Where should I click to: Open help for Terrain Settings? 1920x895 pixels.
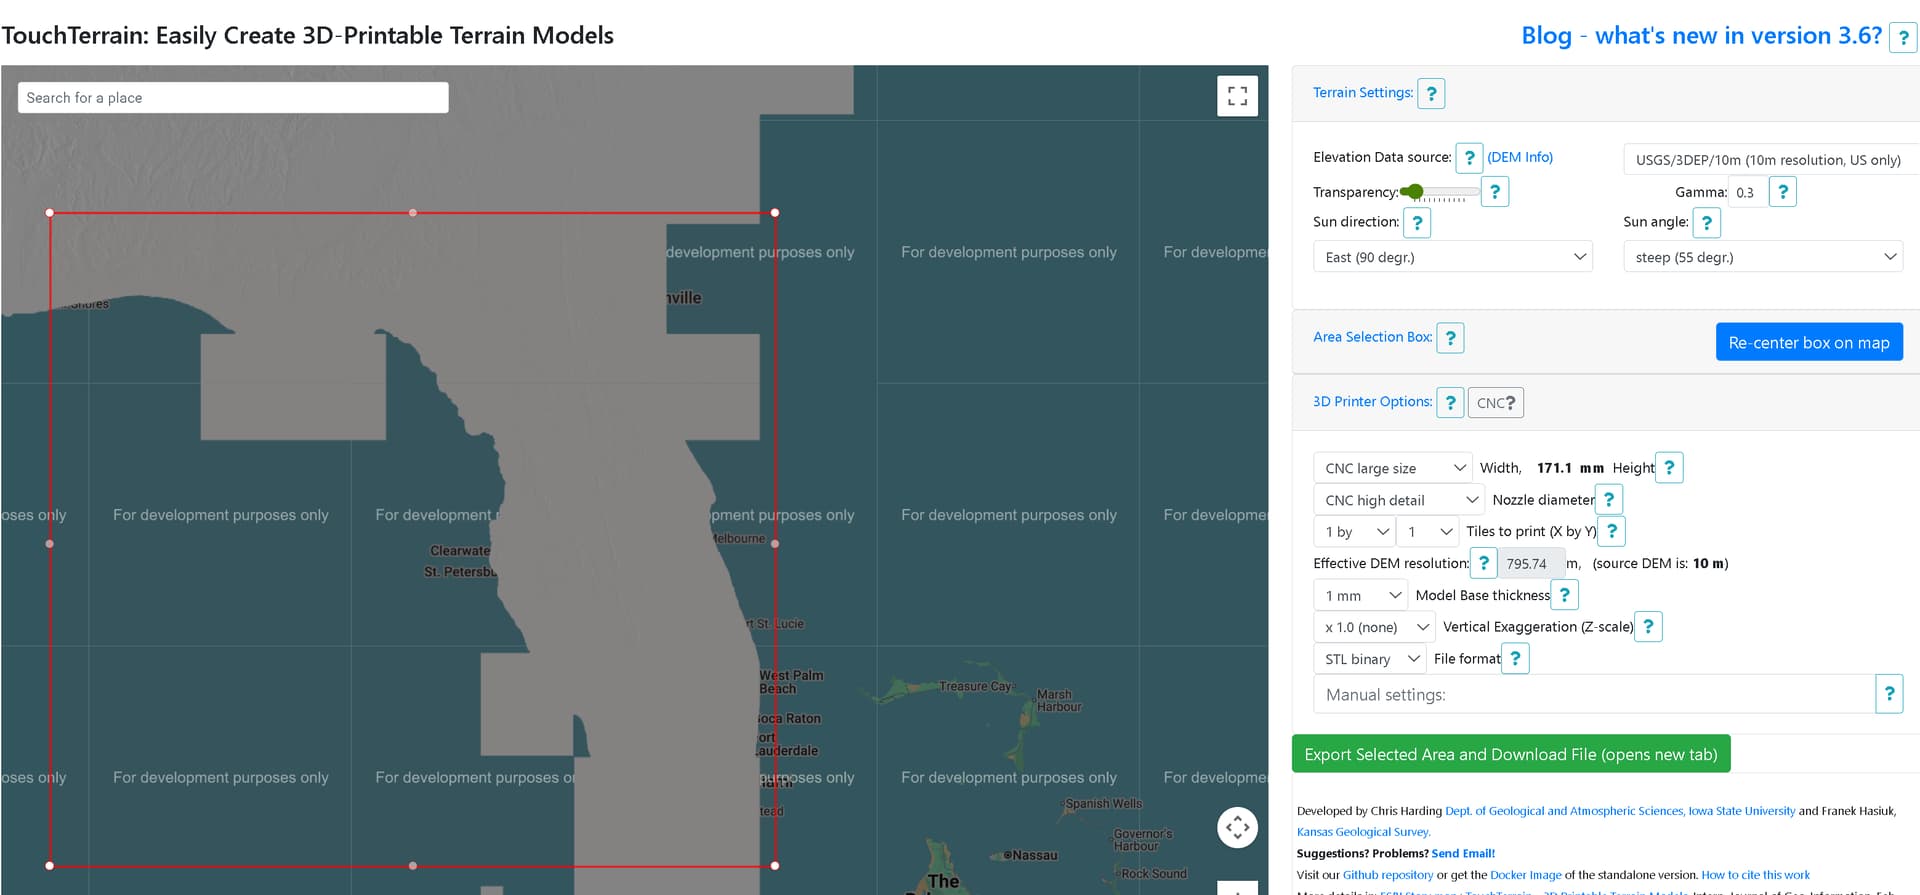[1431, 93]
